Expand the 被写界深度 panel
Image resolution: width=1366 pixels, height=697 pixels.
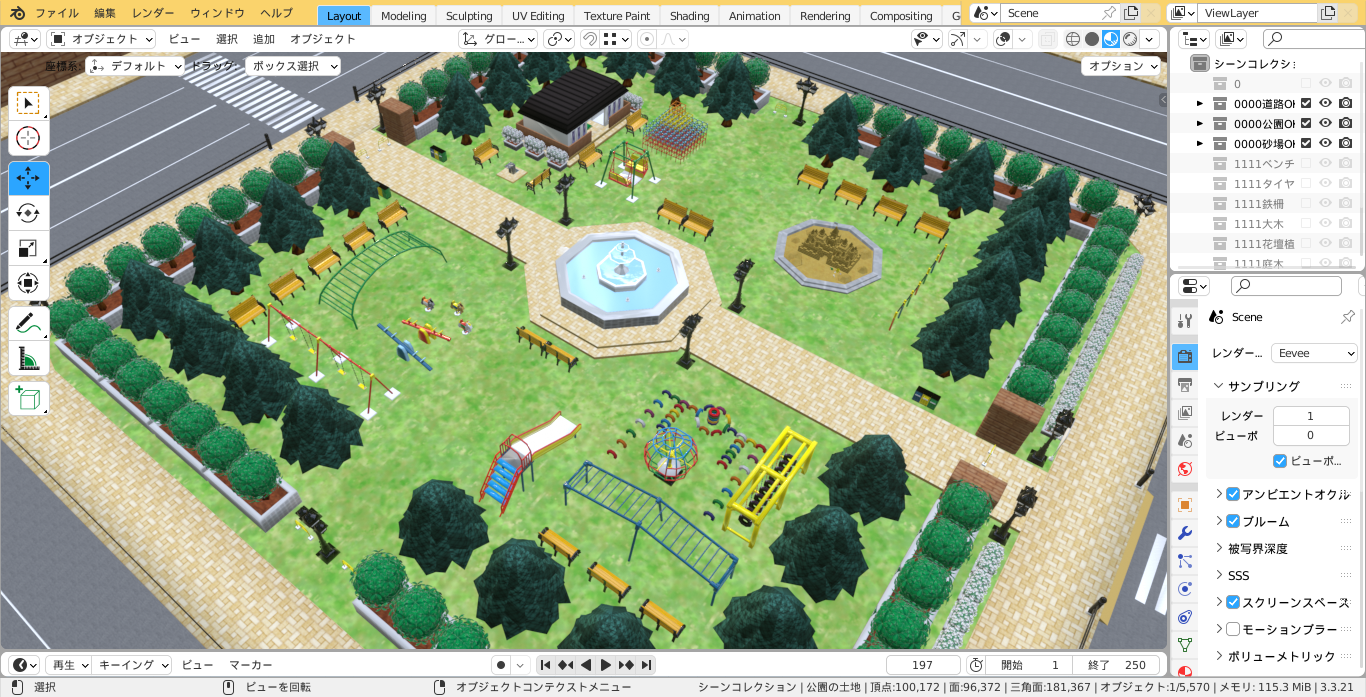click(x=1219, y=548)
